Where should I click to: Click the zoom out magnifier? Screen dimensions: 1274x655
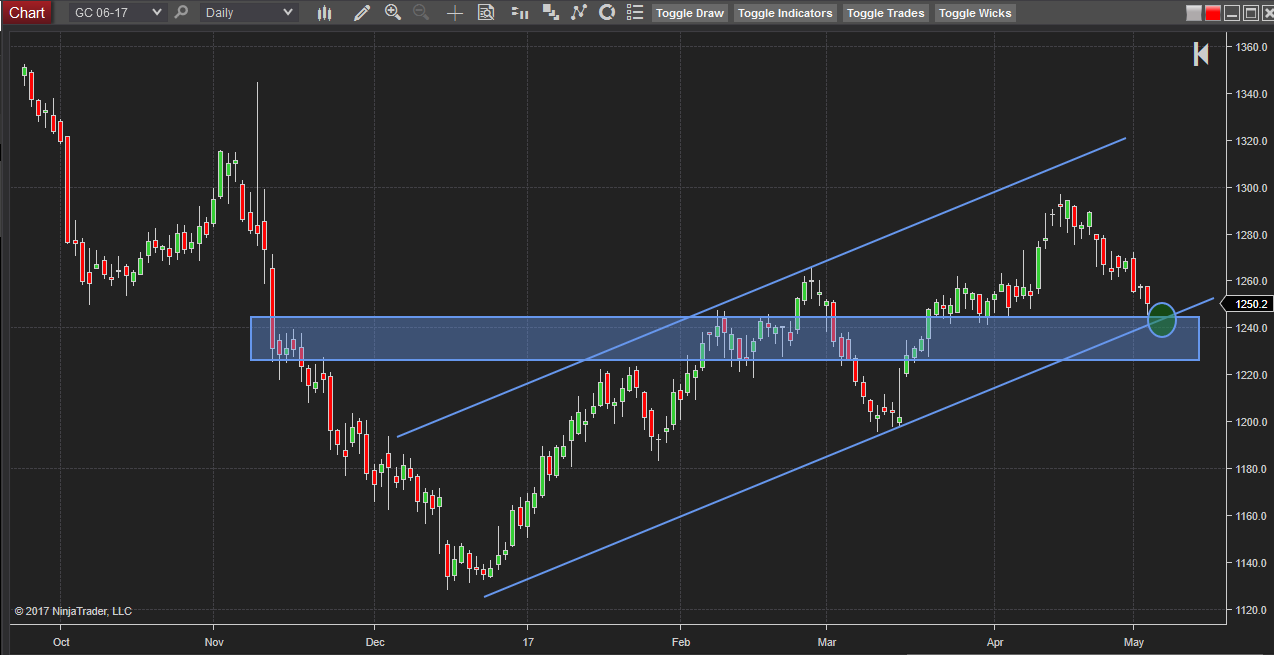[421, 13]
